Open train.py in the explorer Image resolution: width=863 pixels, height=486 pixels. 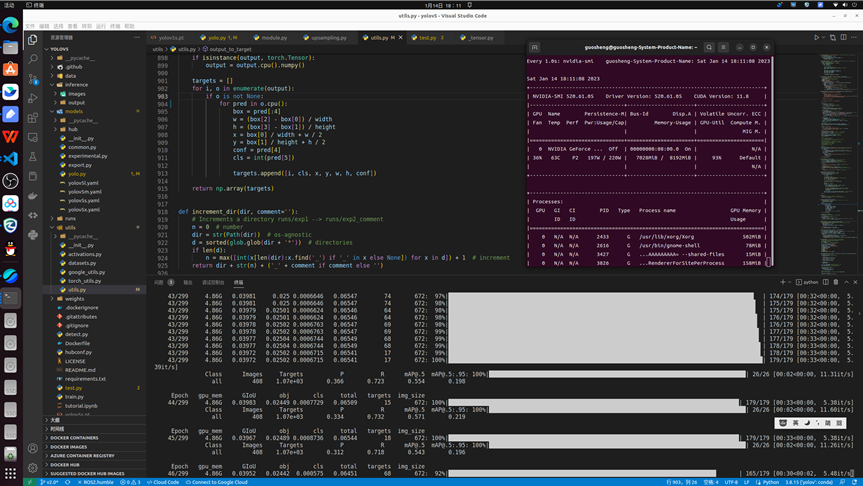tap(74, 397)
